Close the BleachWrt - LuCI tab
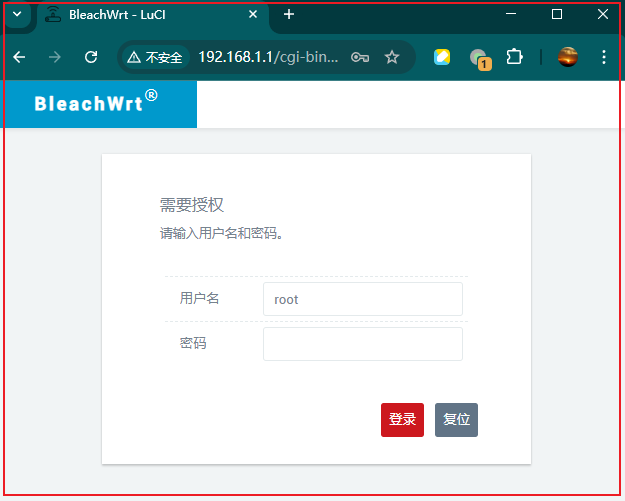625x501 pixels. pos(253,14)
